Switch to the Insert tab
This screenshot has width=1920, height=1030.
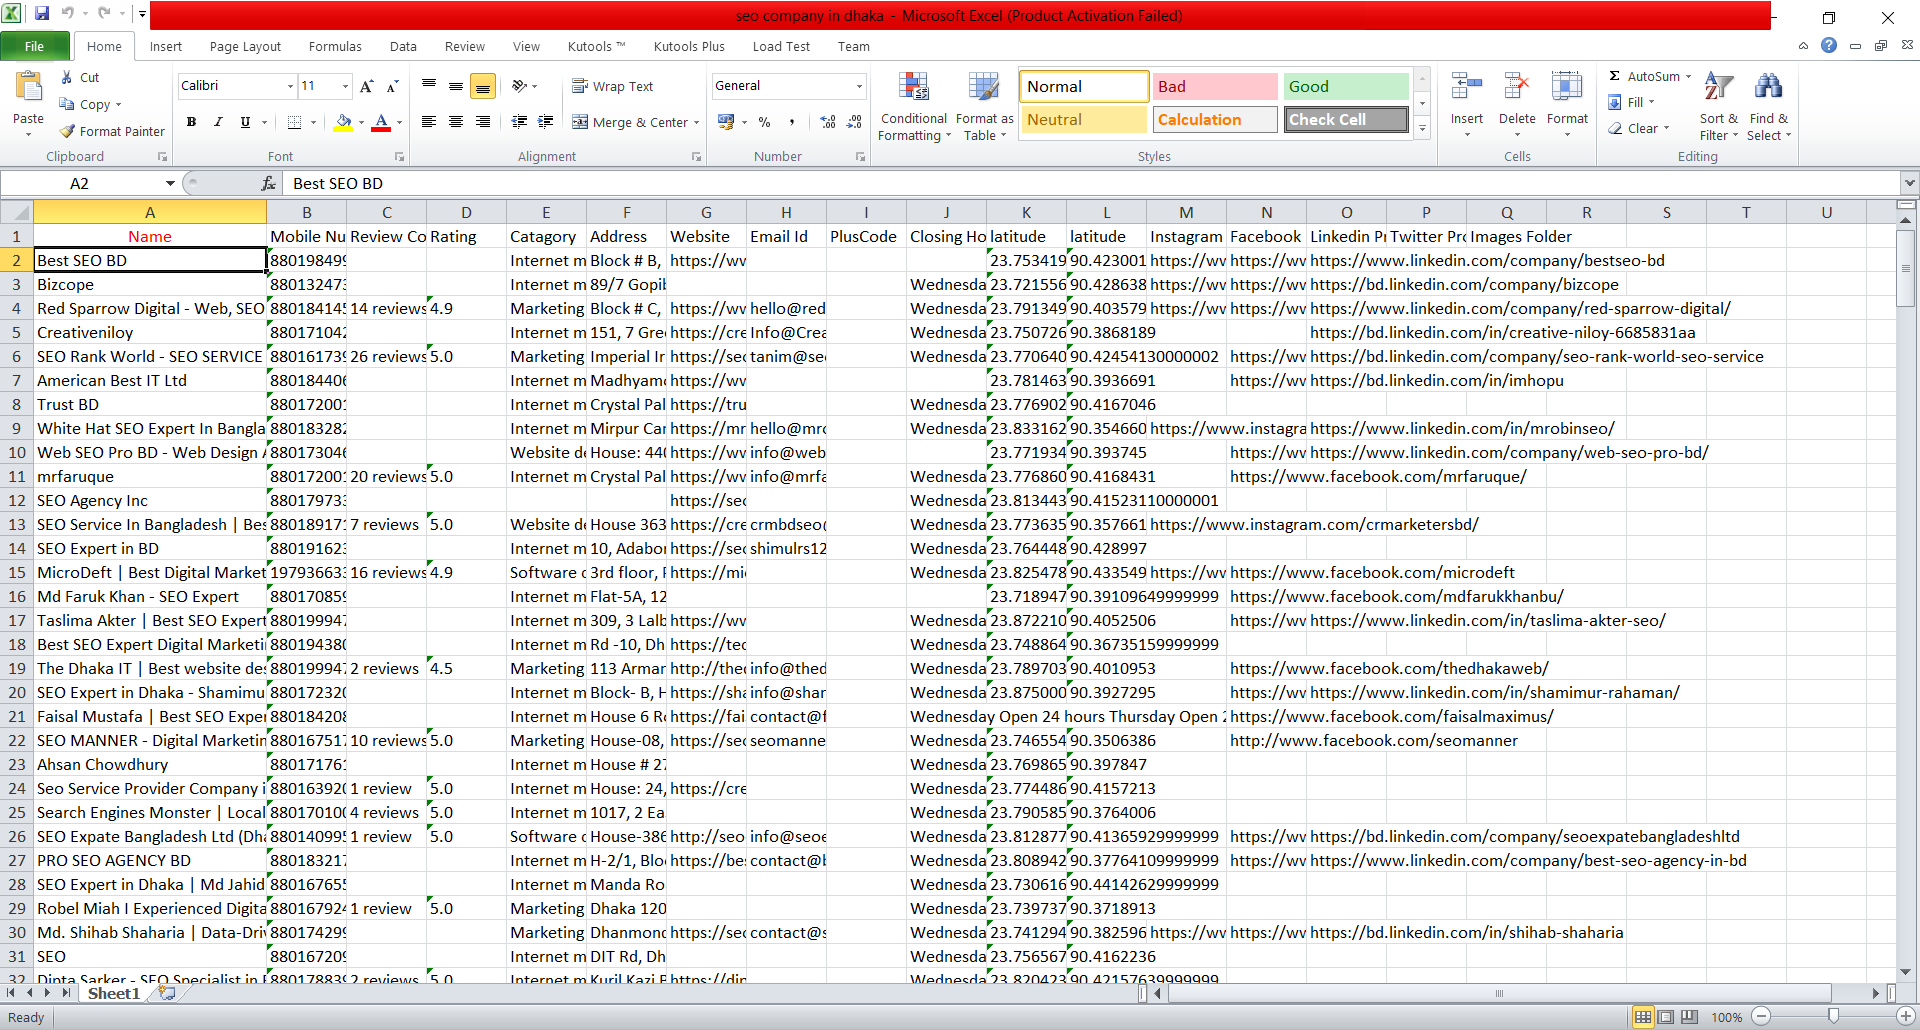tap(166, 46)
